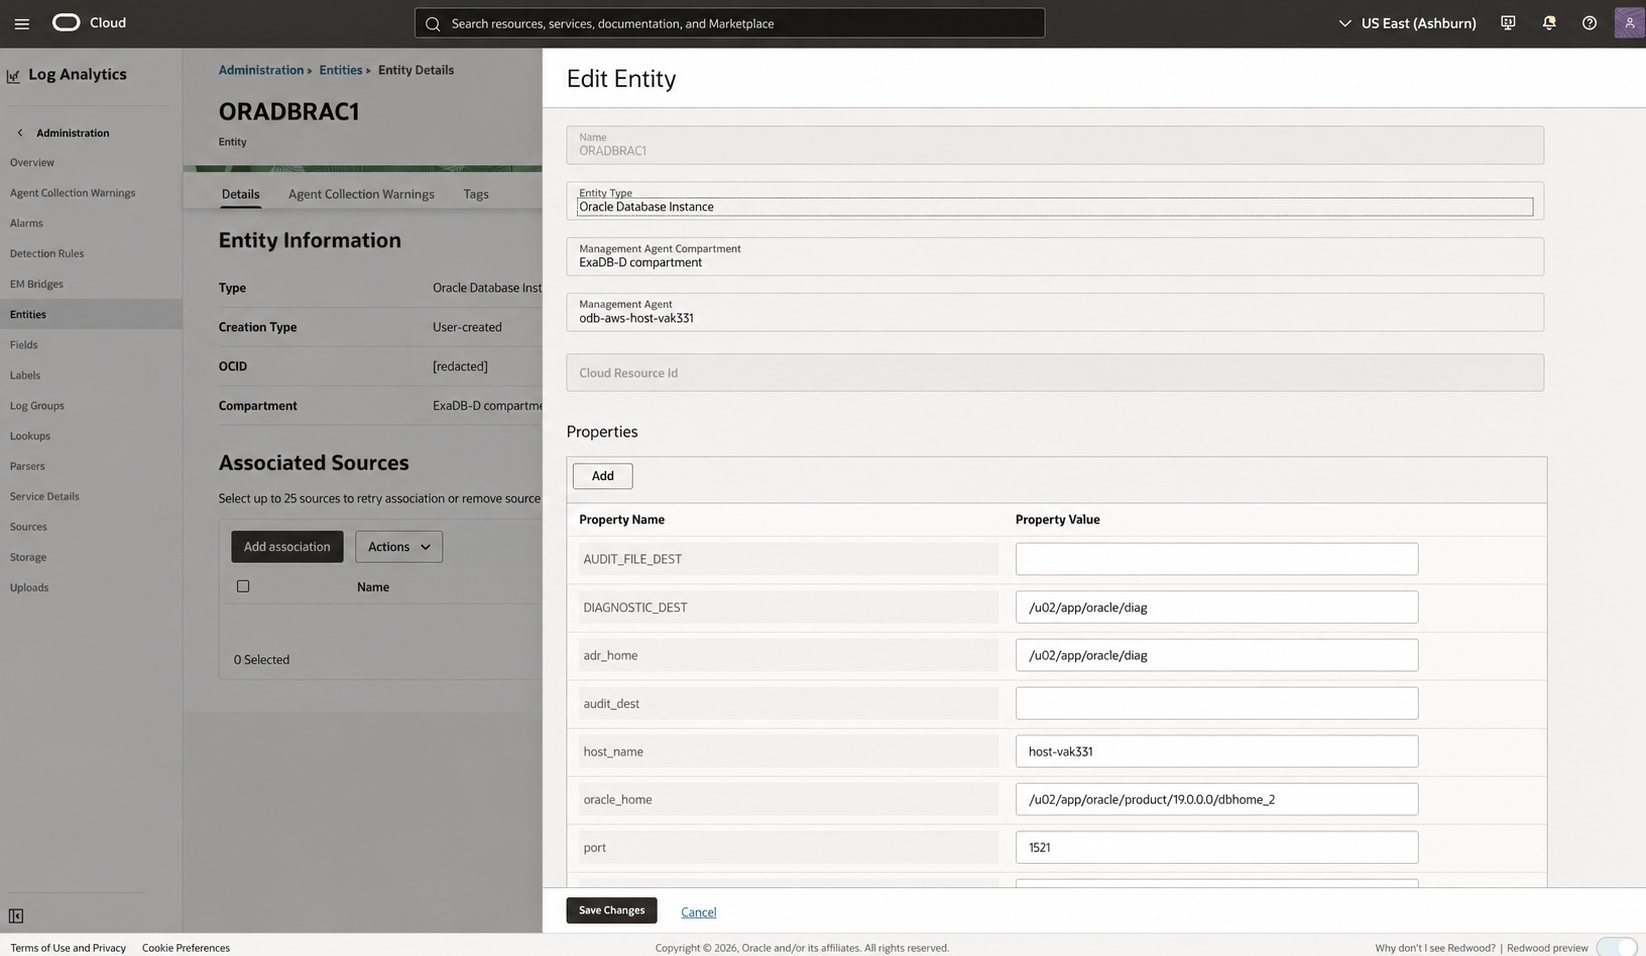Open the US East (Ashburn) region dropdown

point(1407,23)
